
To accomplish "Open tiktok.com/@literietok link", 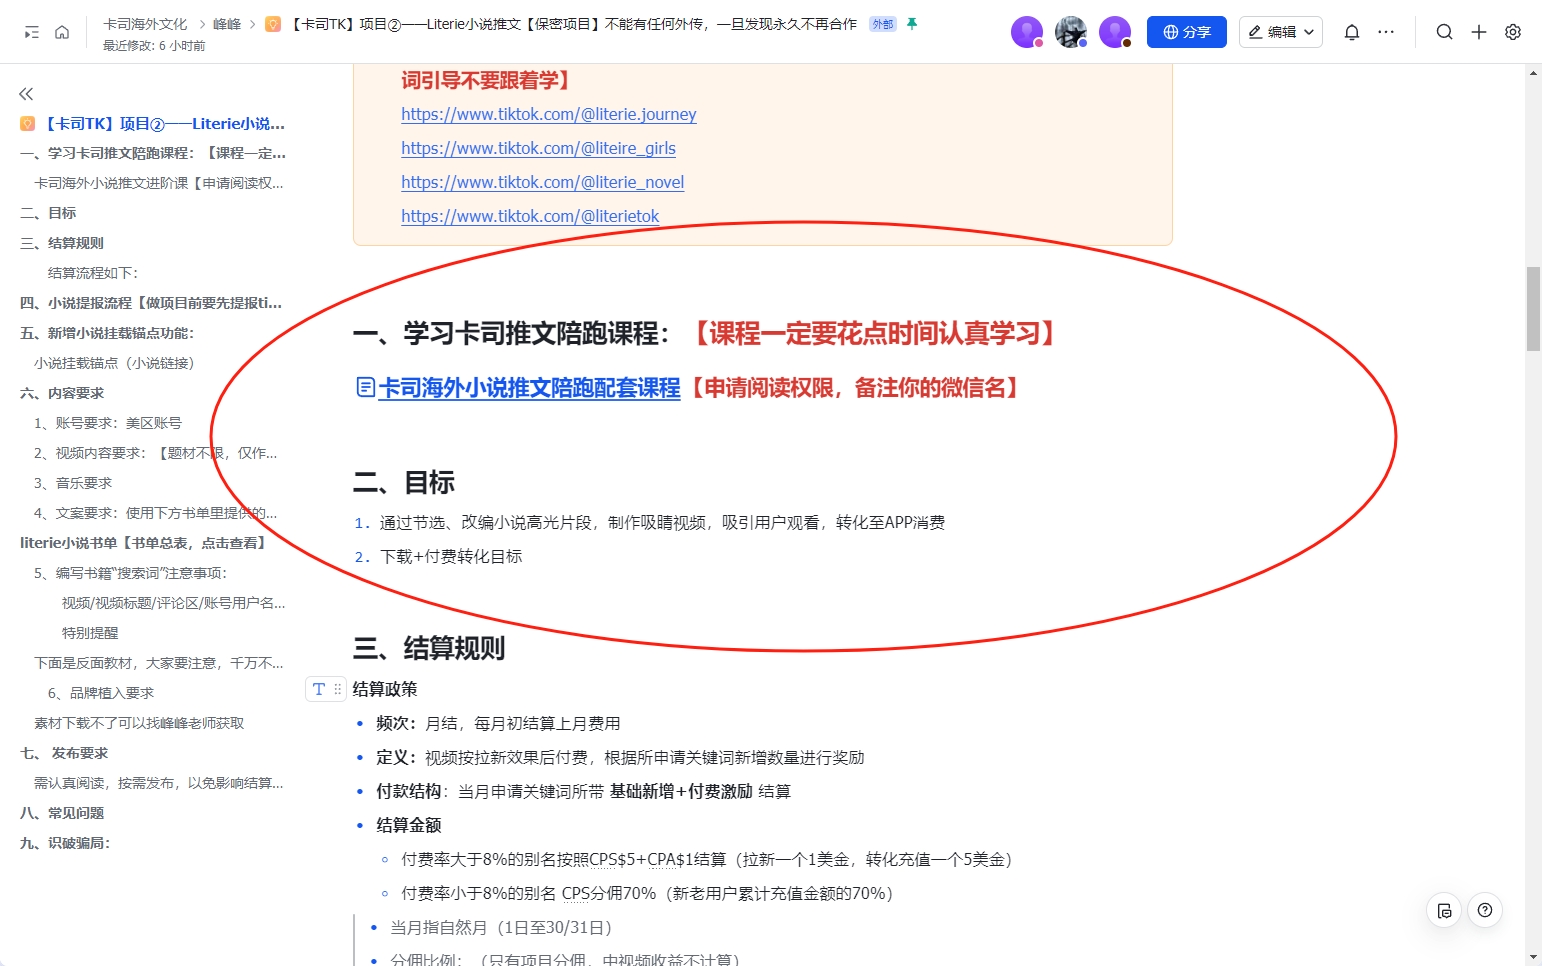I will pyautogui.click(x=530, y=216).
